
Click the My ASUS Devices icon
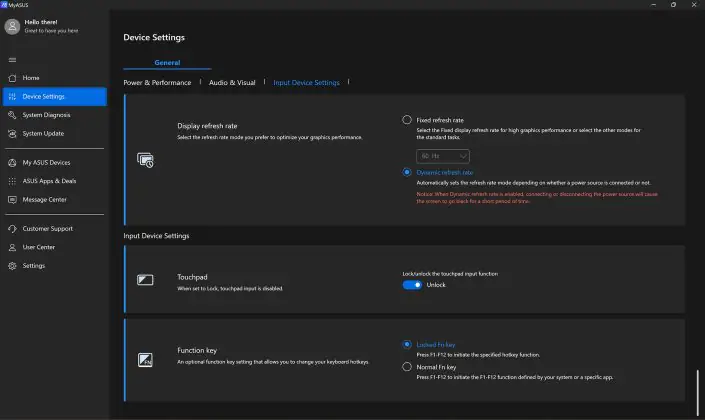[x=12, y=163]
